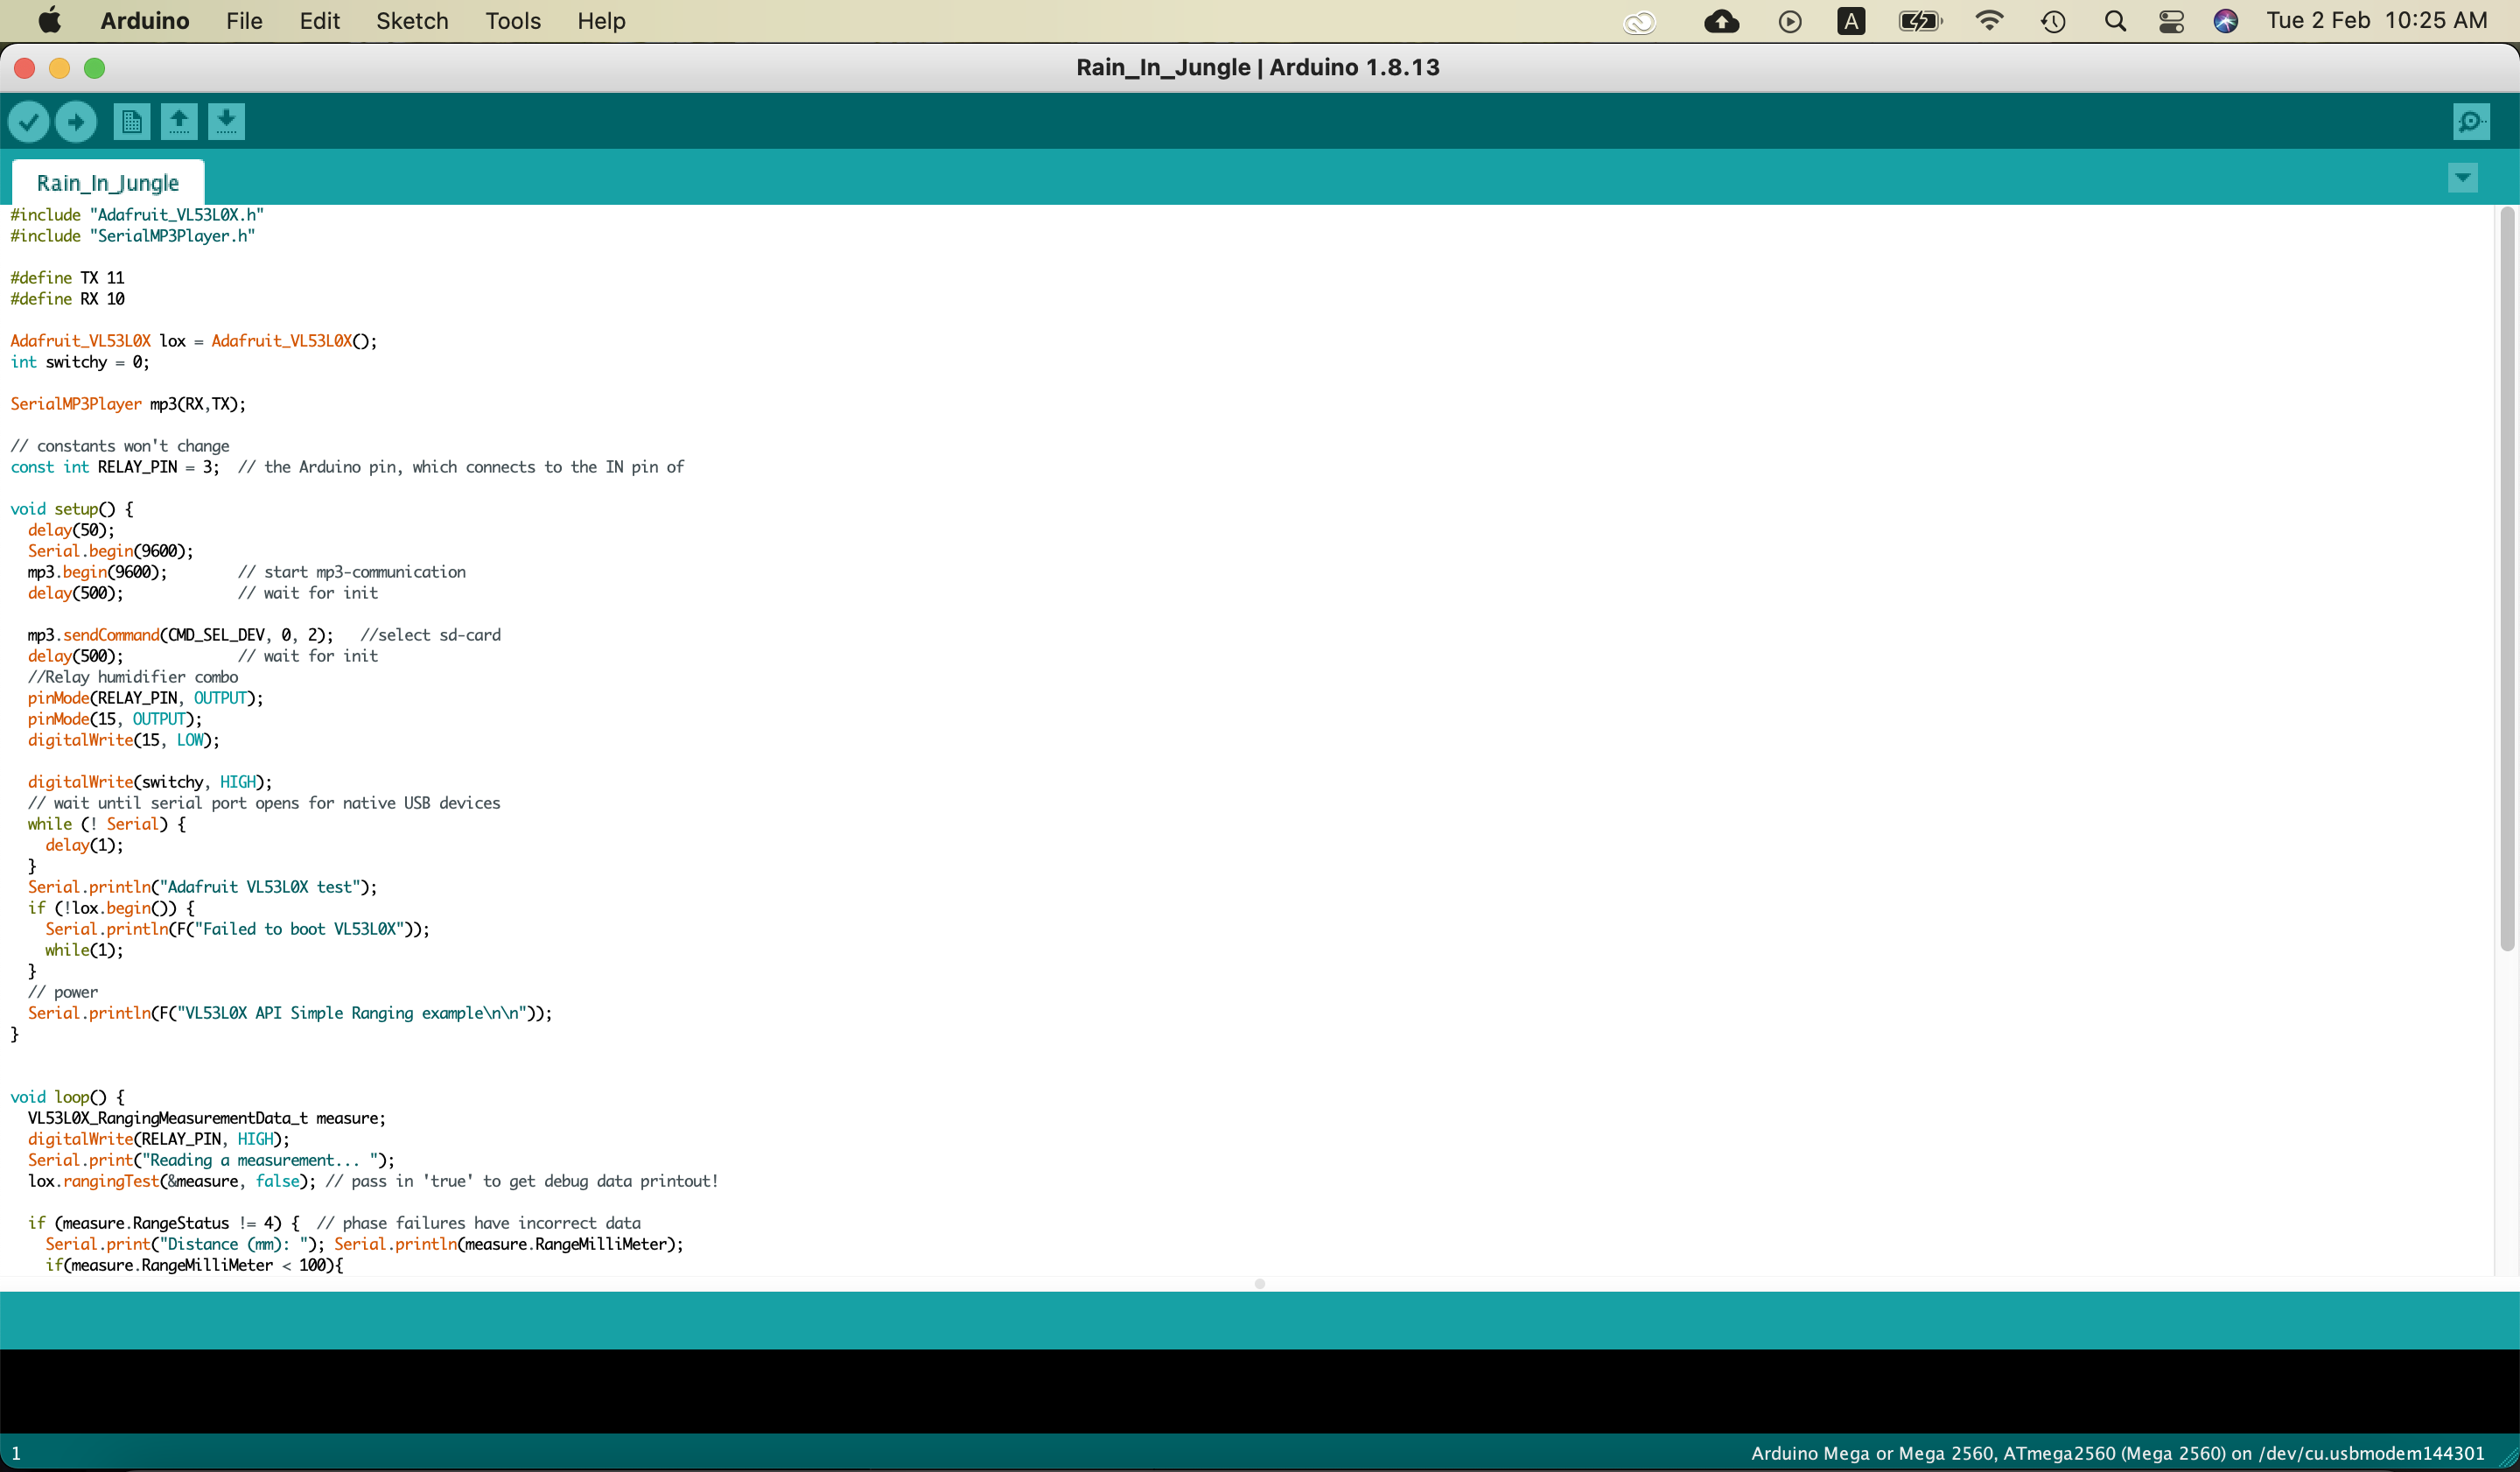Image resolution: width=2520 pixels, height=1472 pixels.
Task: Click the input source A icon
Action: 1851,21
